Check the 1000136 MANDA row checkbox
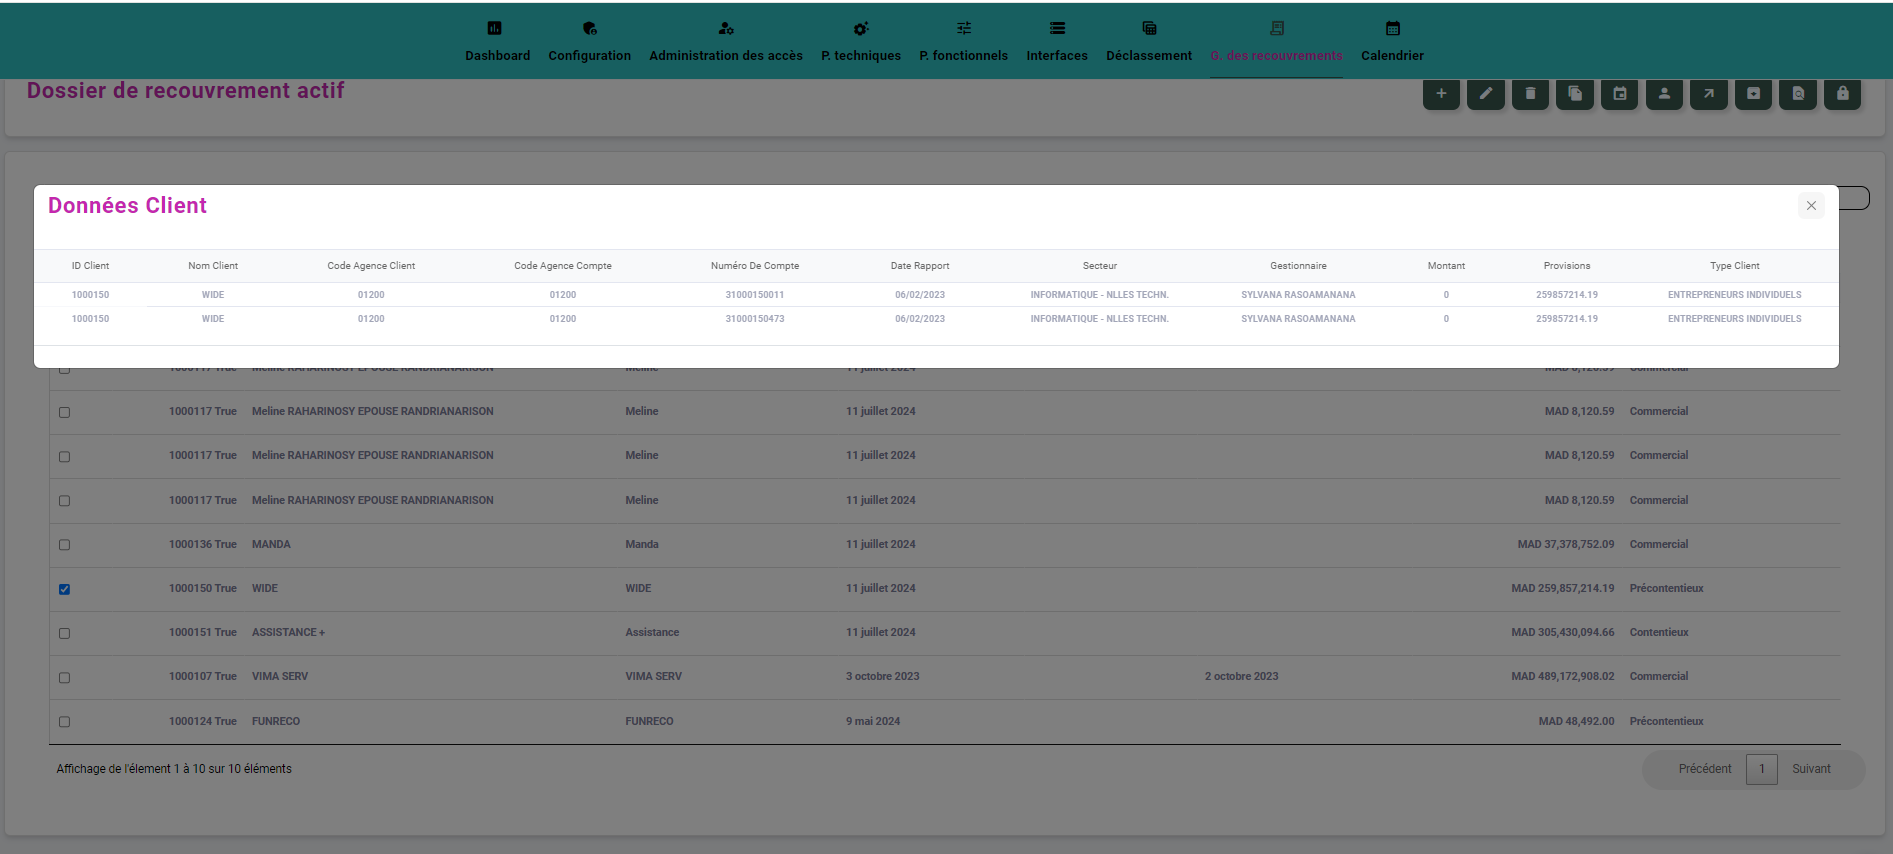The width and height of the screenshot is (1893, 854). tap(65, 545)
